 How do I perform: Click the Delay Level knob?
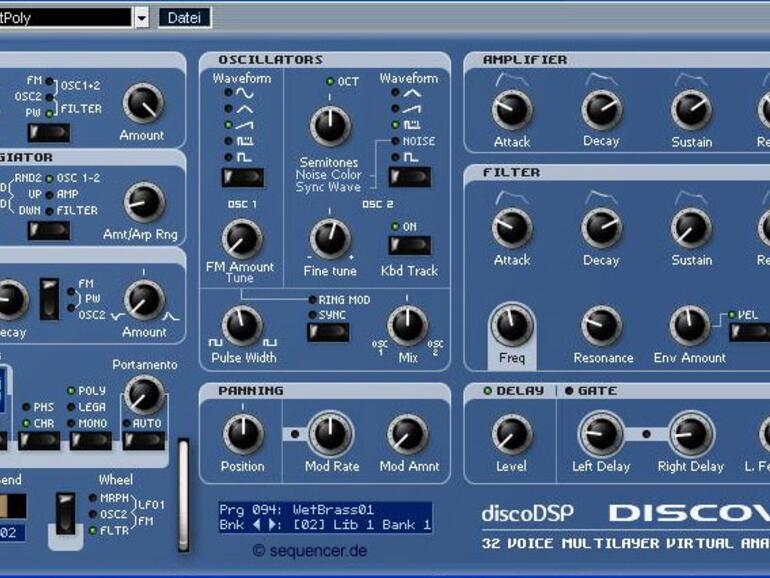512,435
